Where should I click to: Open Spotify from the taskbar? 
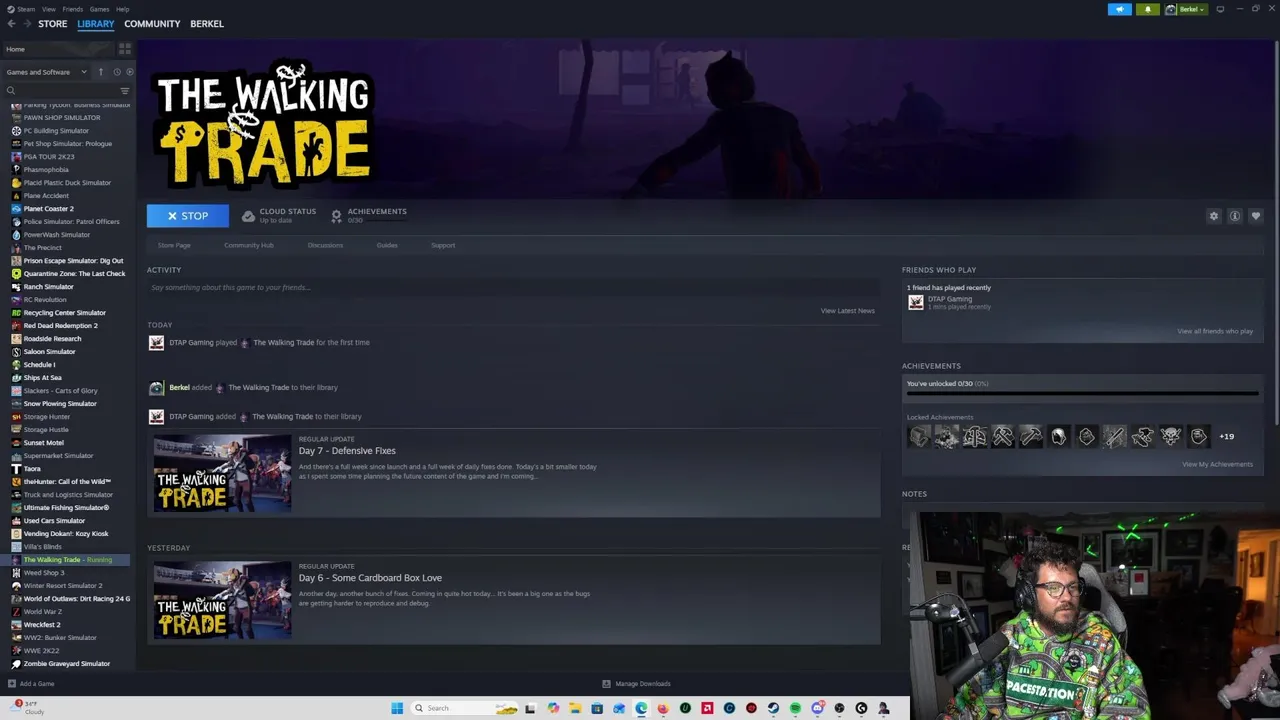click(x=795, y=708)
